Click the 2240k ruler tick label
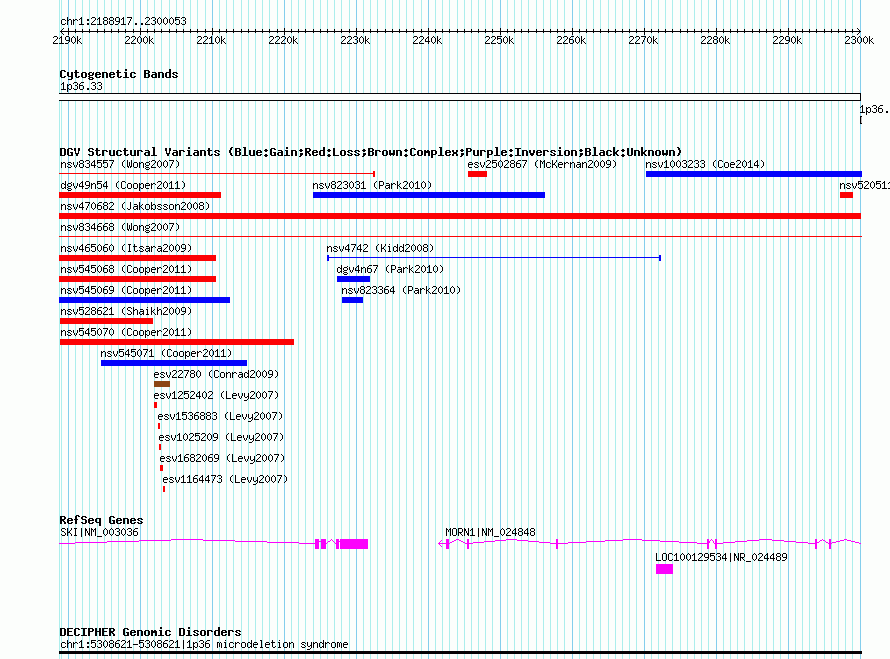 (x=427, y=40)
